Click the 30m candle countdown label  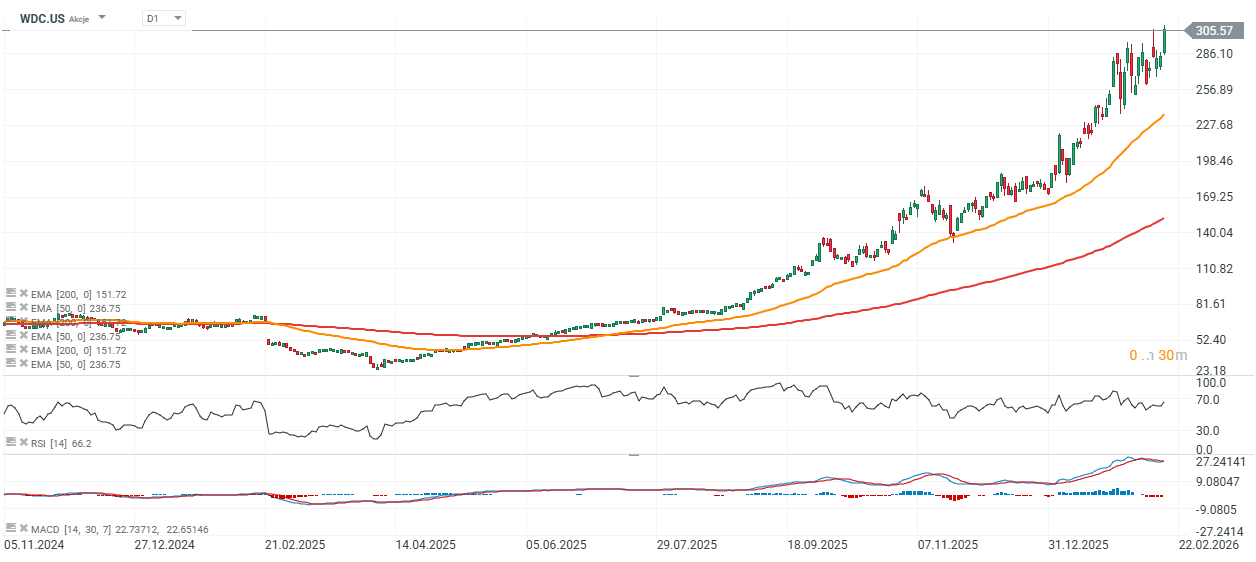(x=1158, y=355)
